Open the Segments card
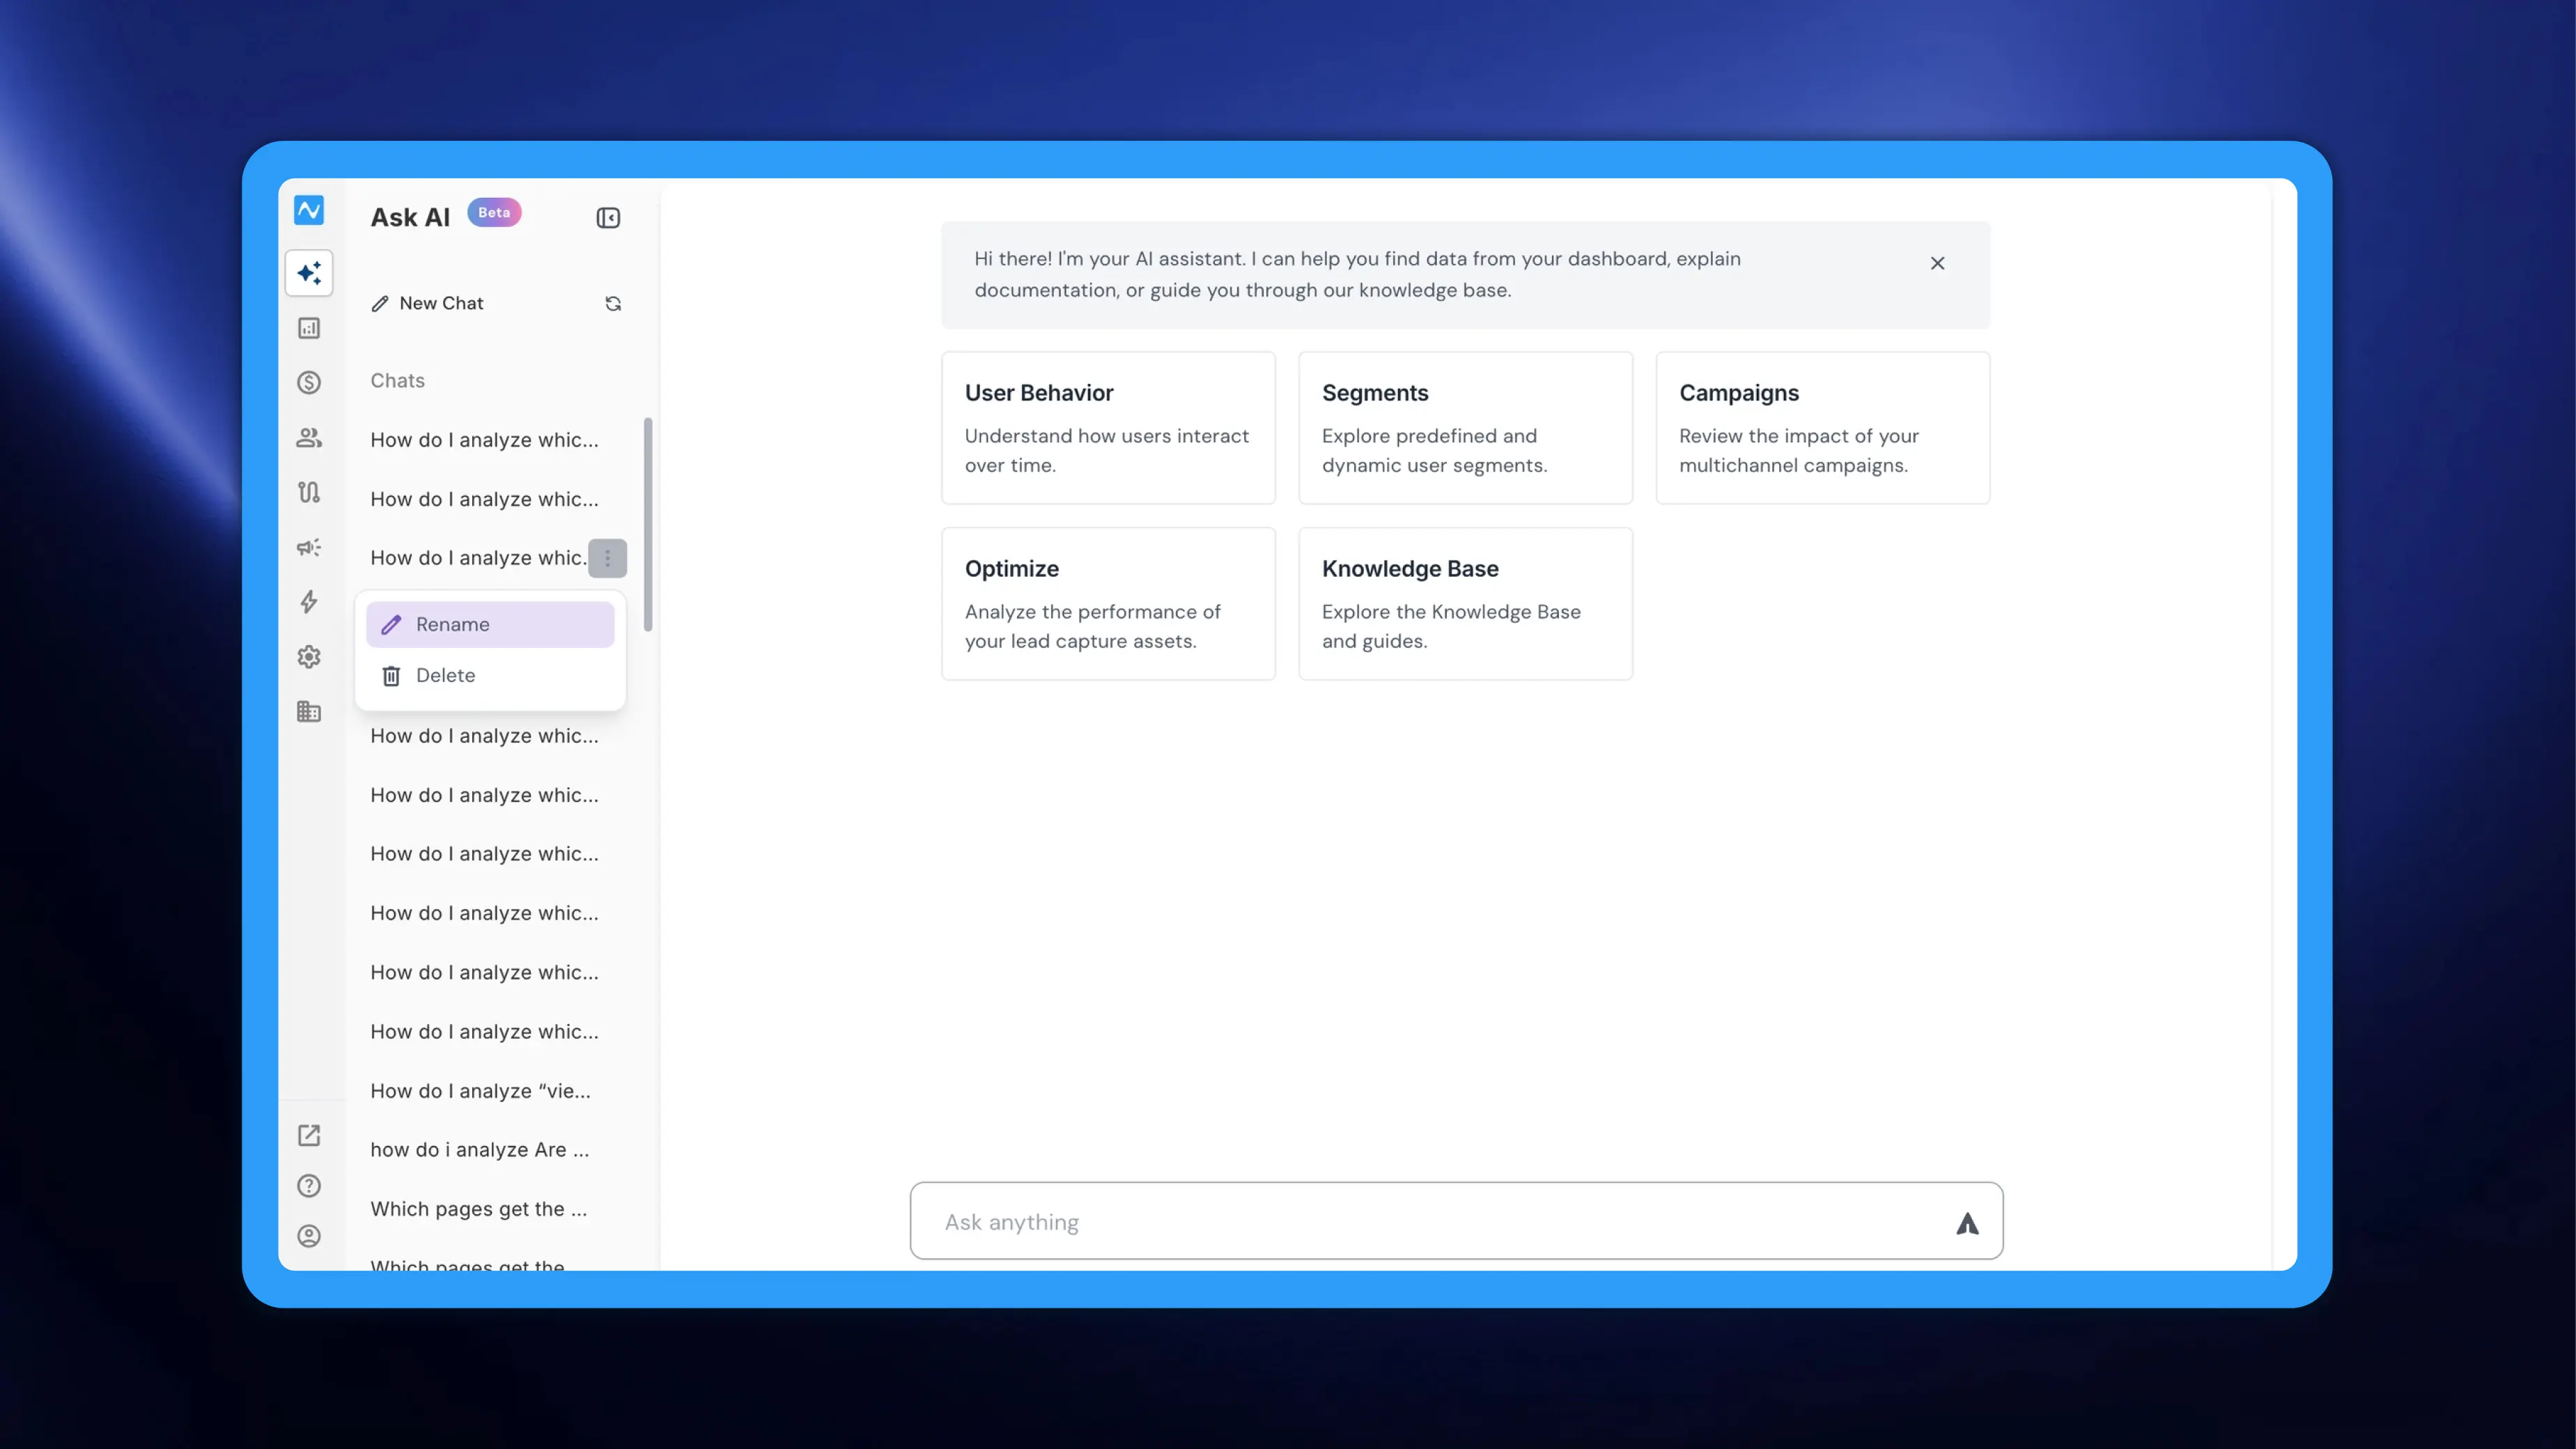 coord(1465,428)
